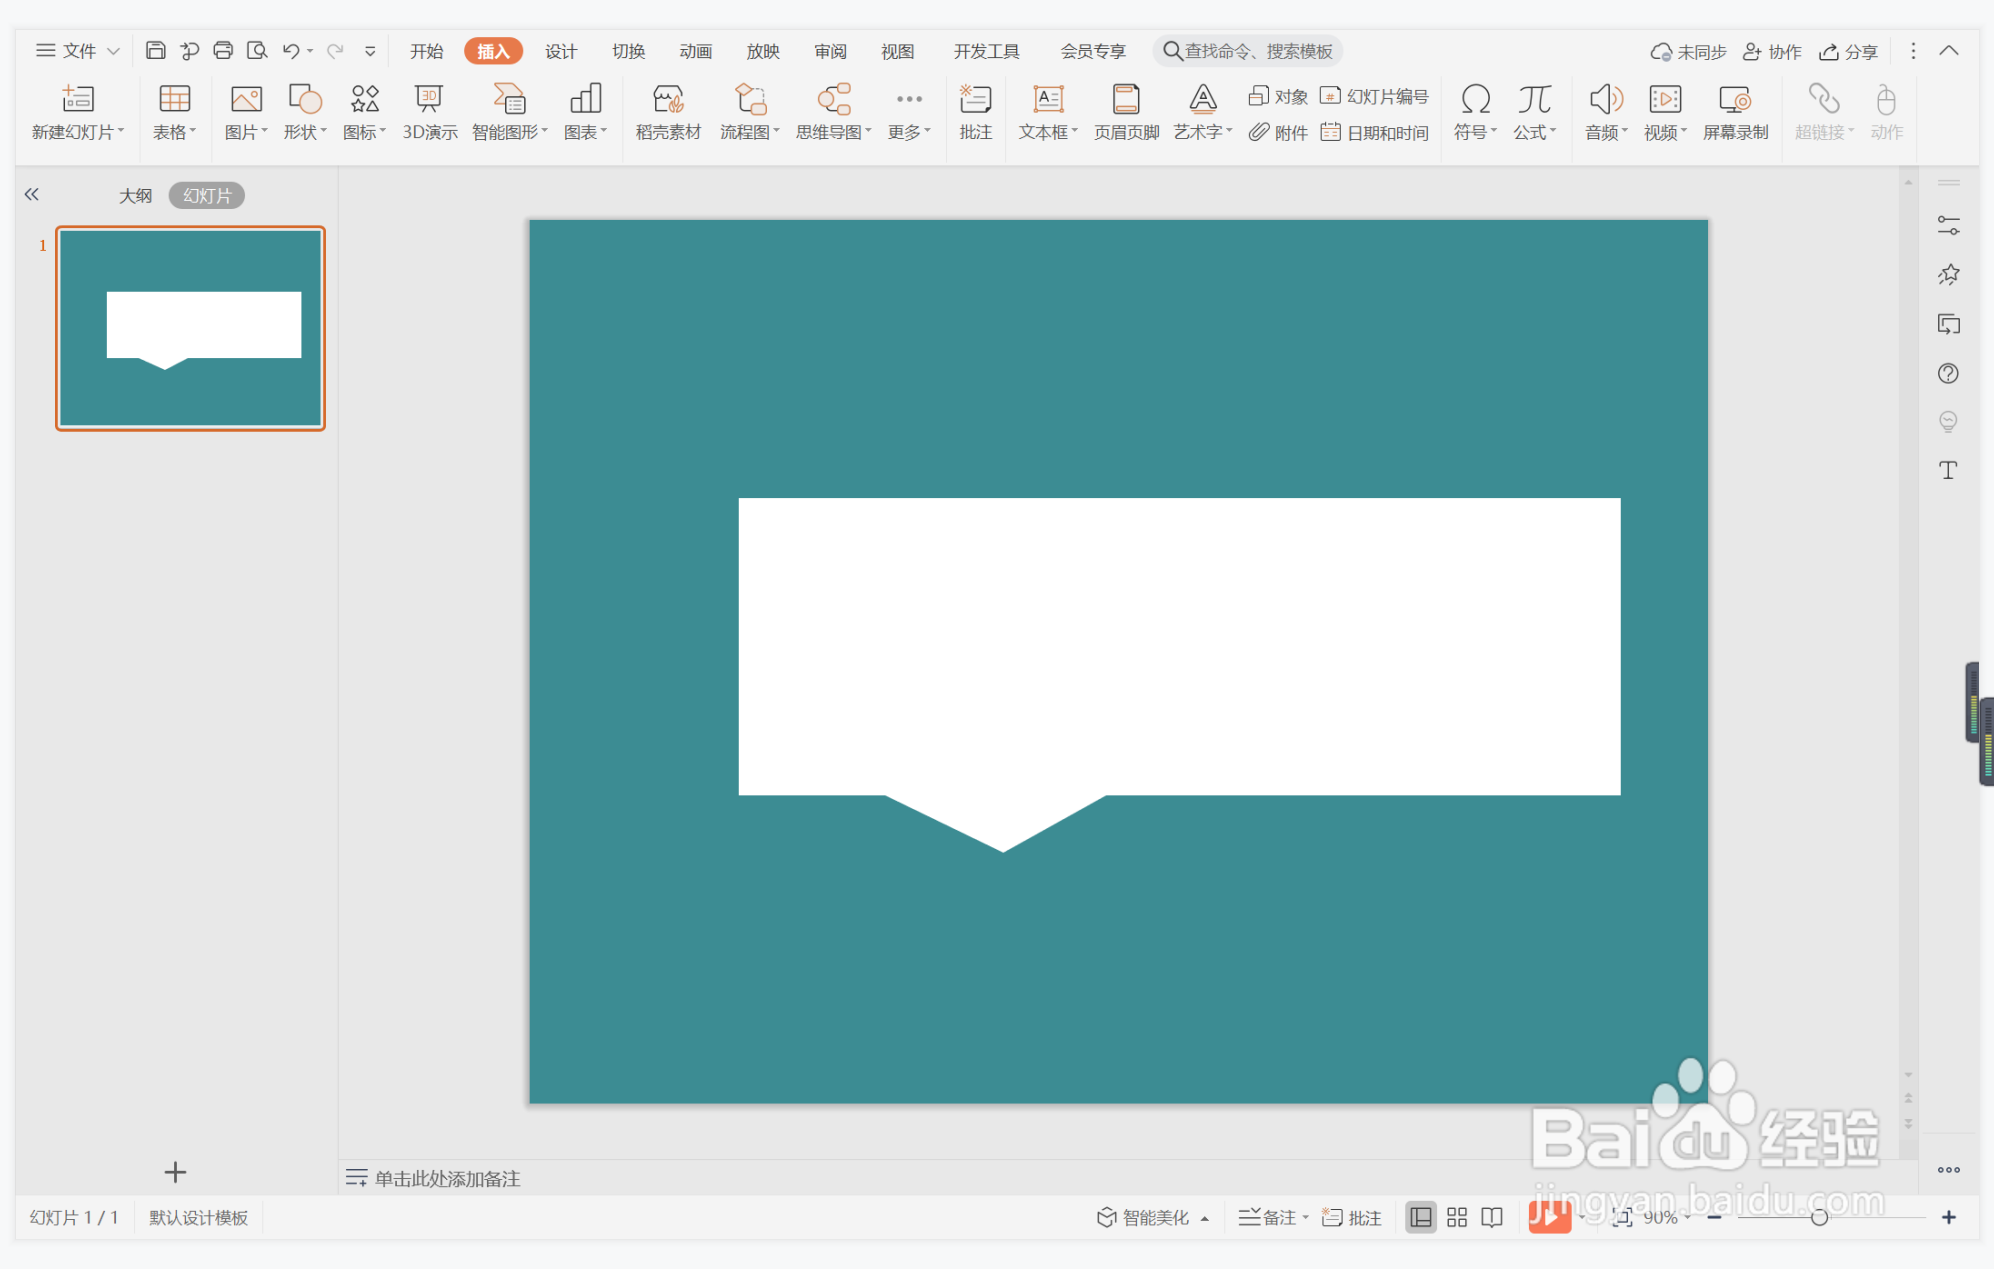The image size is (1994, 1269).
Task: Click the zoom slider handle
Action: pyautogui.click(x=1819, y=1217)
